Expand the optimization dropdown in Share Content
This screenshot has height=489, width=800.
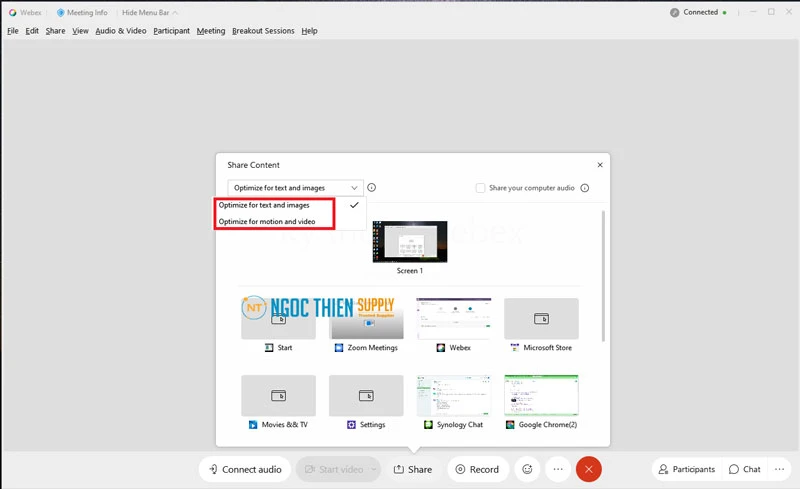click(x=295, y=188)
